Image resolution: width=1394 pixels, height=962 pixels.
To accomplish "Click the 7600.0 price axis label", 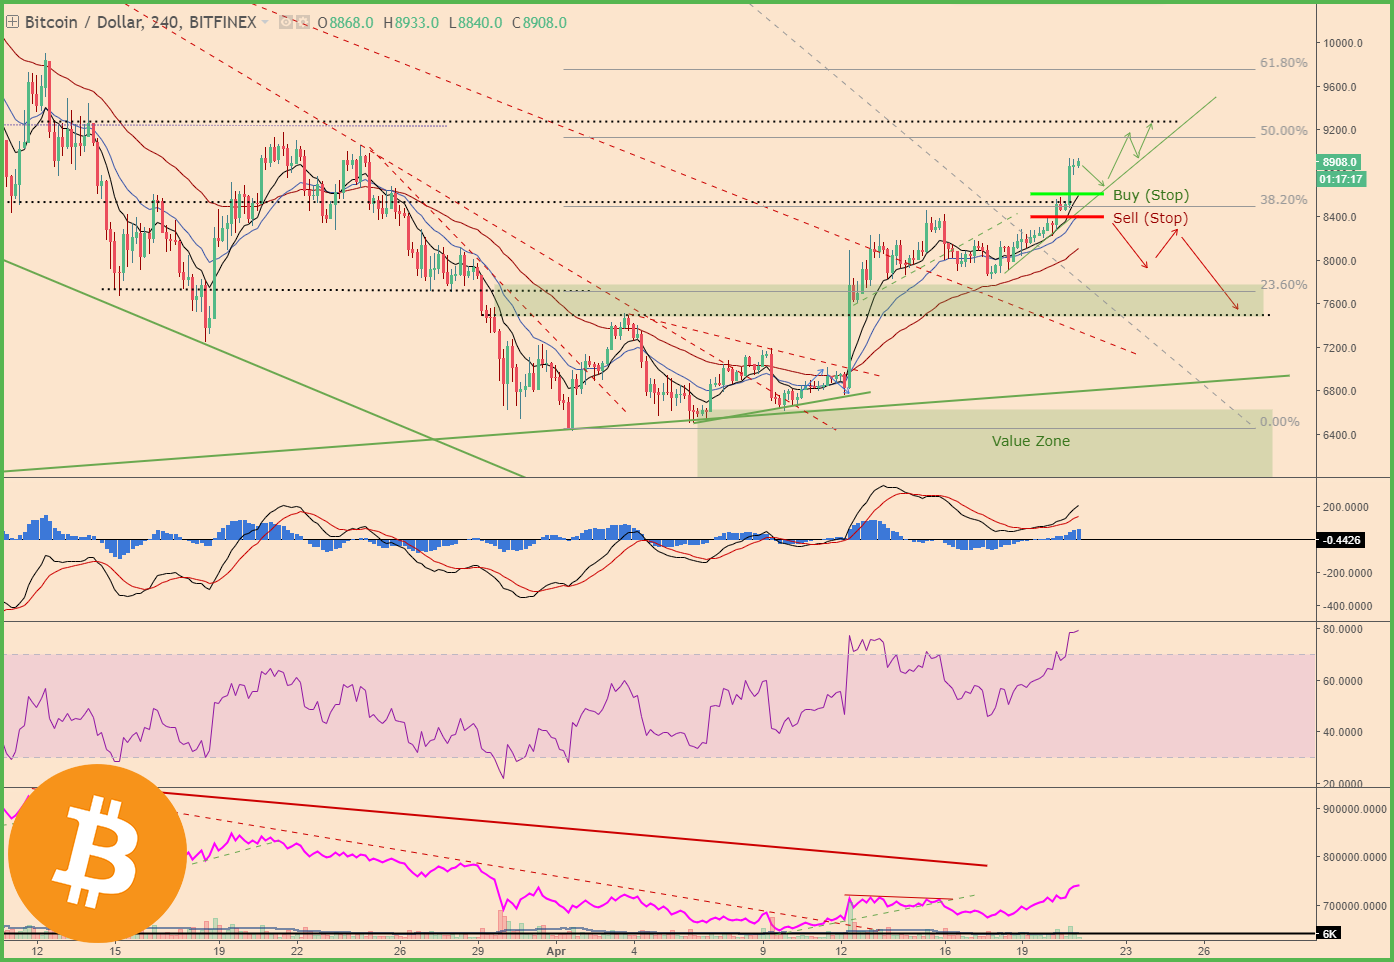I will [x=1340, y=304].
